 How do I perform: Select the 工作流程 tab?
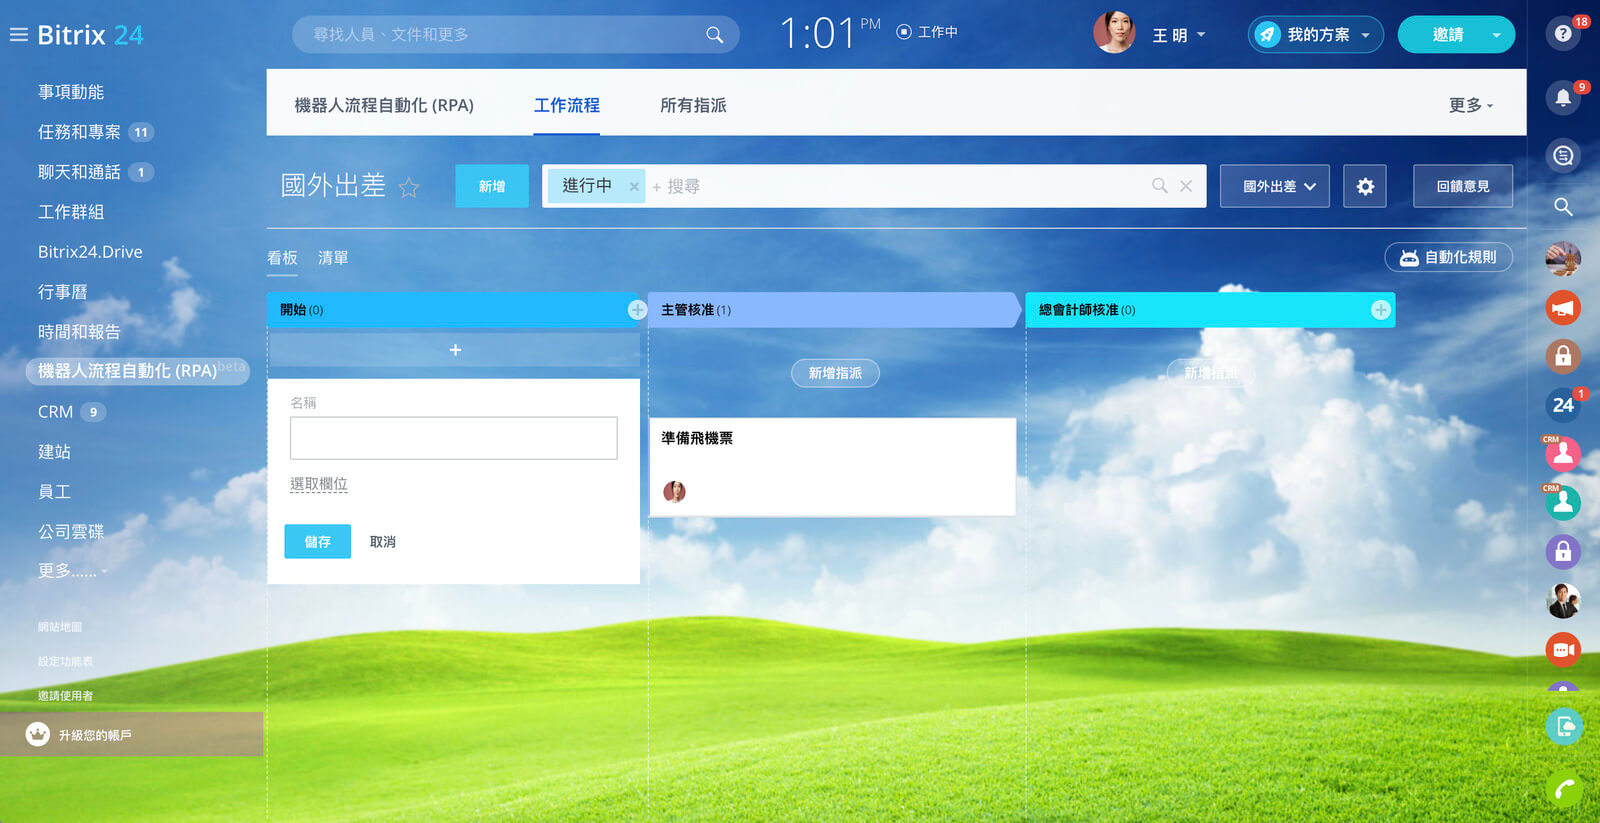tap(567, 105)
